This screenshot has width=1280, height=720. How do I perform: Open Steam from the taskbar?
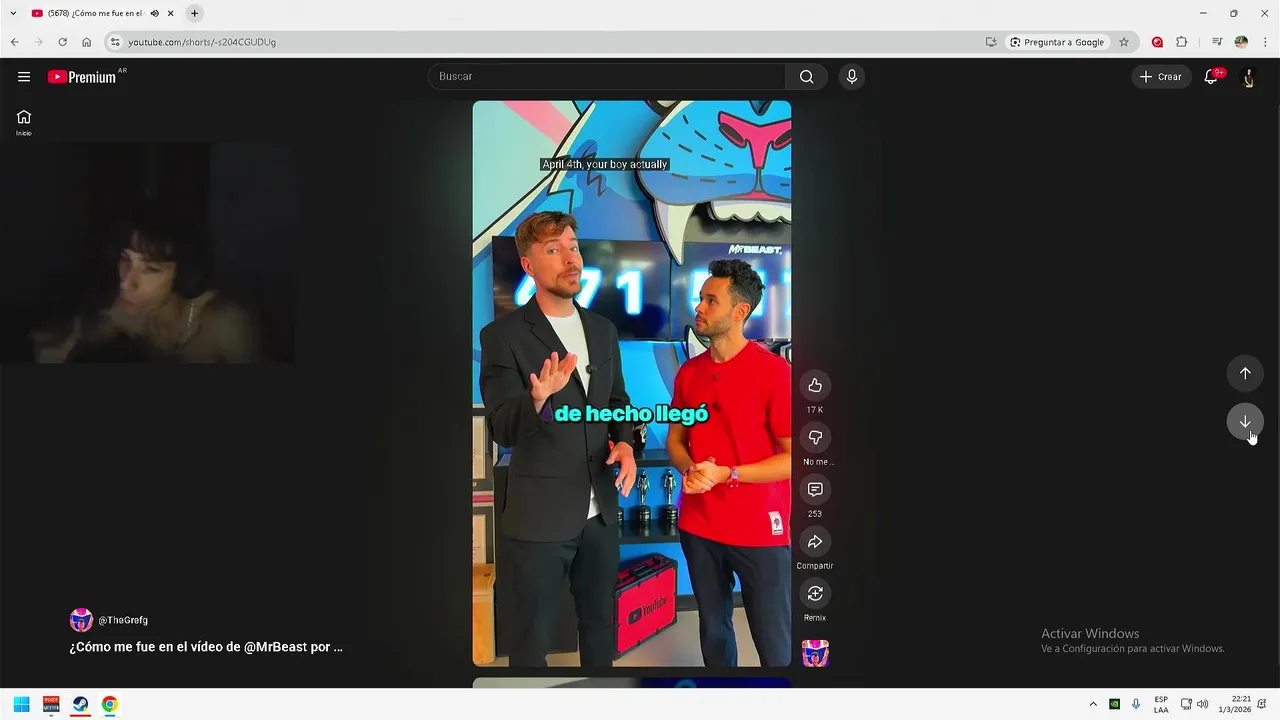pyautogui.click(x=80, y=704)
